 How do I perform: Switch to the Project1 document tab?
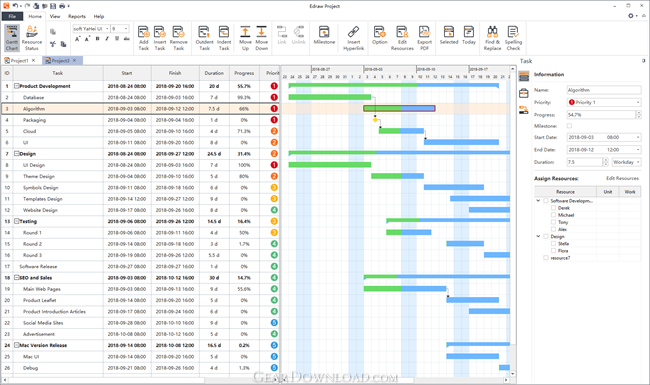tap(19, 61)
